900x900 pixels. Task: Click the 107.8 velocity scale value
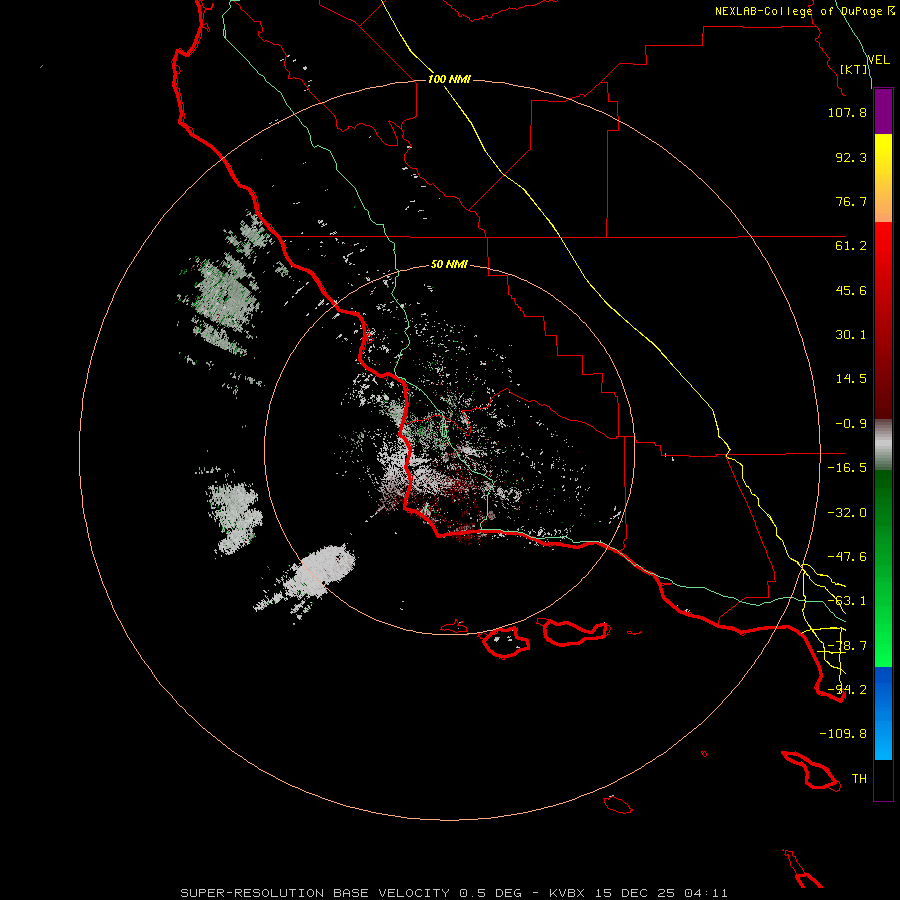[847, 112]
